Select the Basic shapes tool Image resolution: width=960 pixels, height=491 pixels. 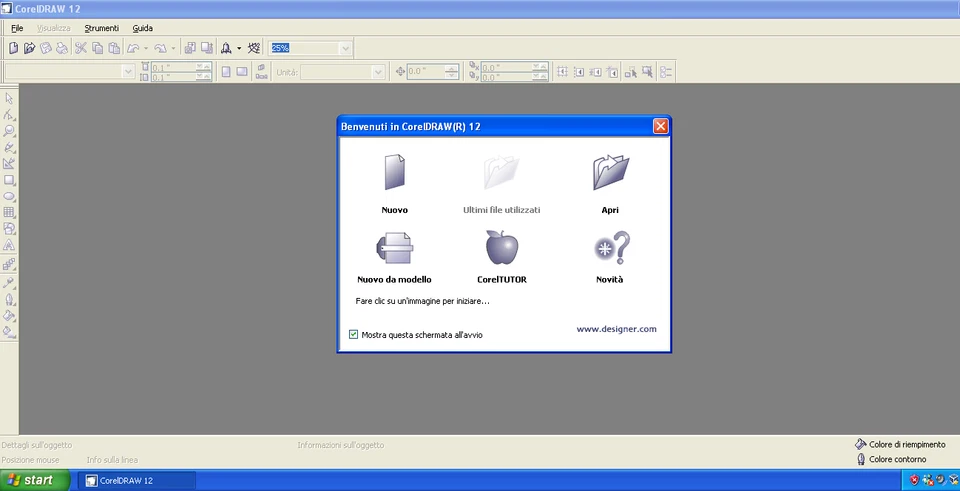9,229
